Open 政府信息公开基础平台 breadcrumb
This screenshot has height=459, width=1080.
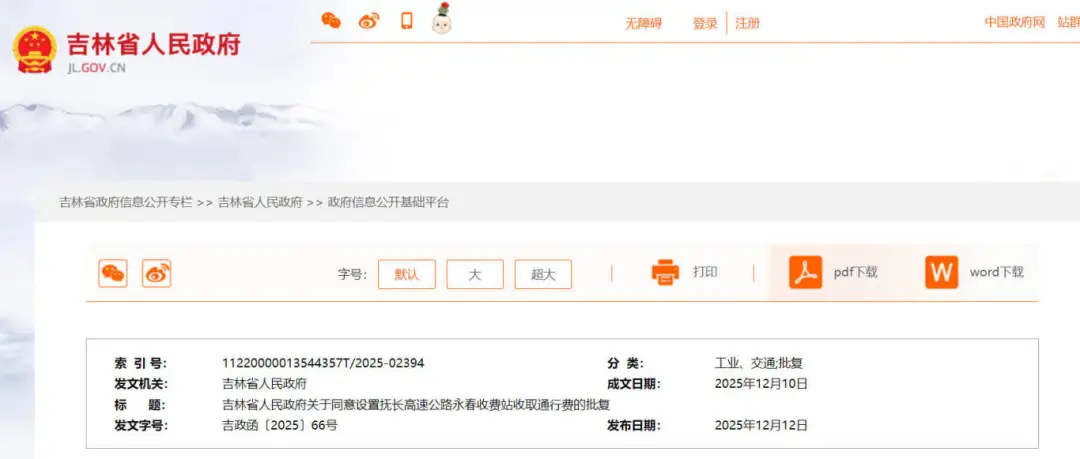389,202
